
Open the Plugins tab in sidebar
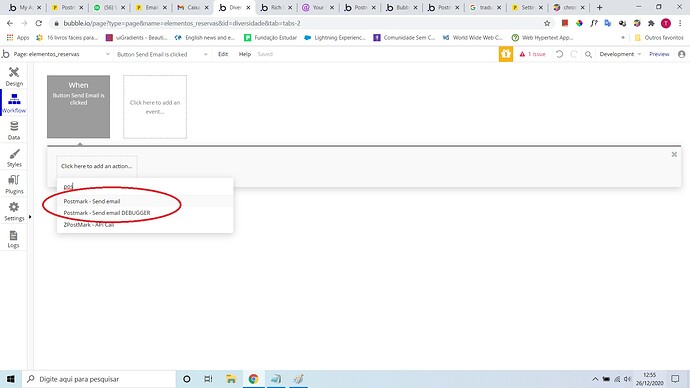tap(14, 185)
